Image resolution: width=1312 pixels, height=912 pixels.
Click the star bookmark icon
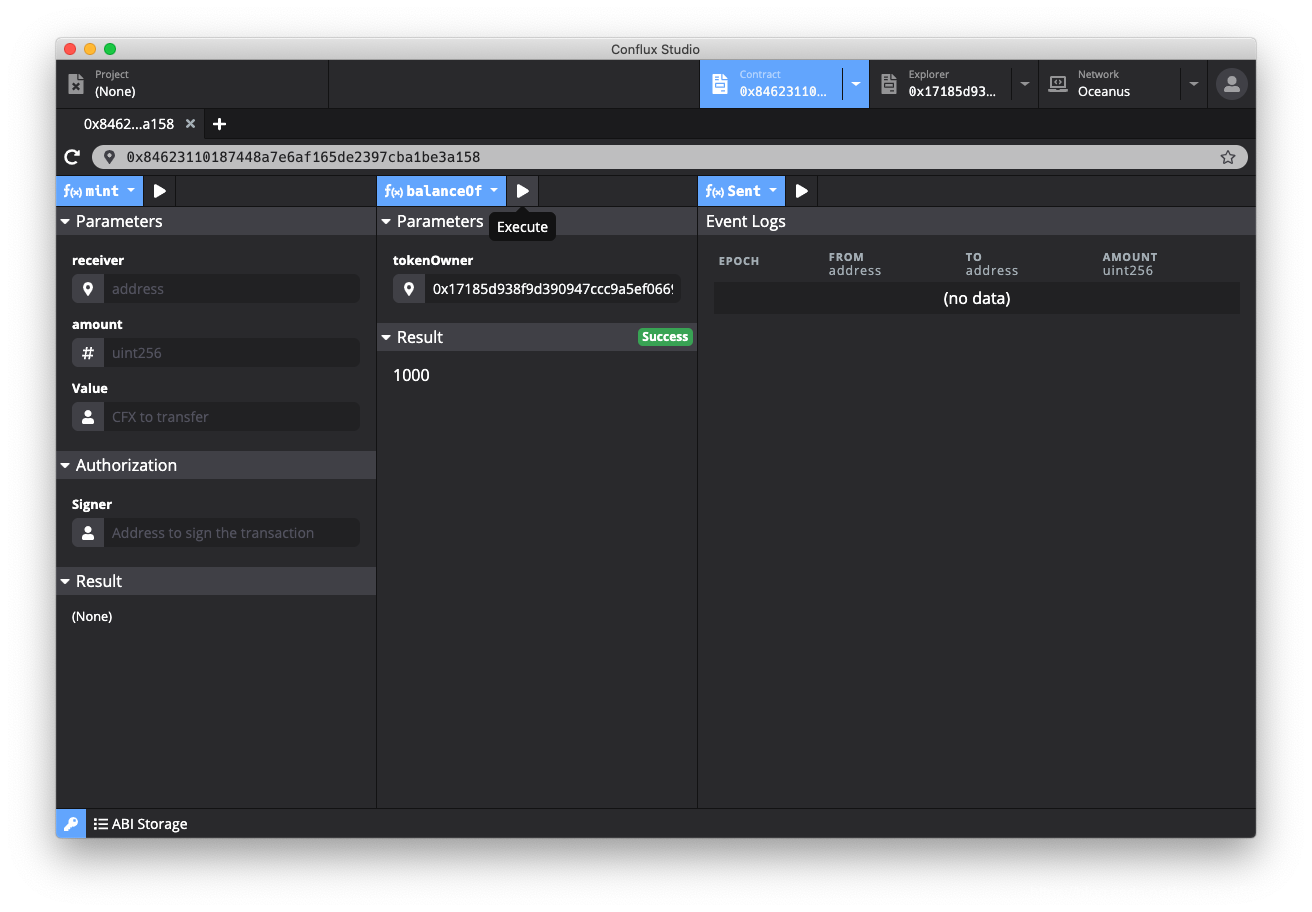pos(1228,157)
